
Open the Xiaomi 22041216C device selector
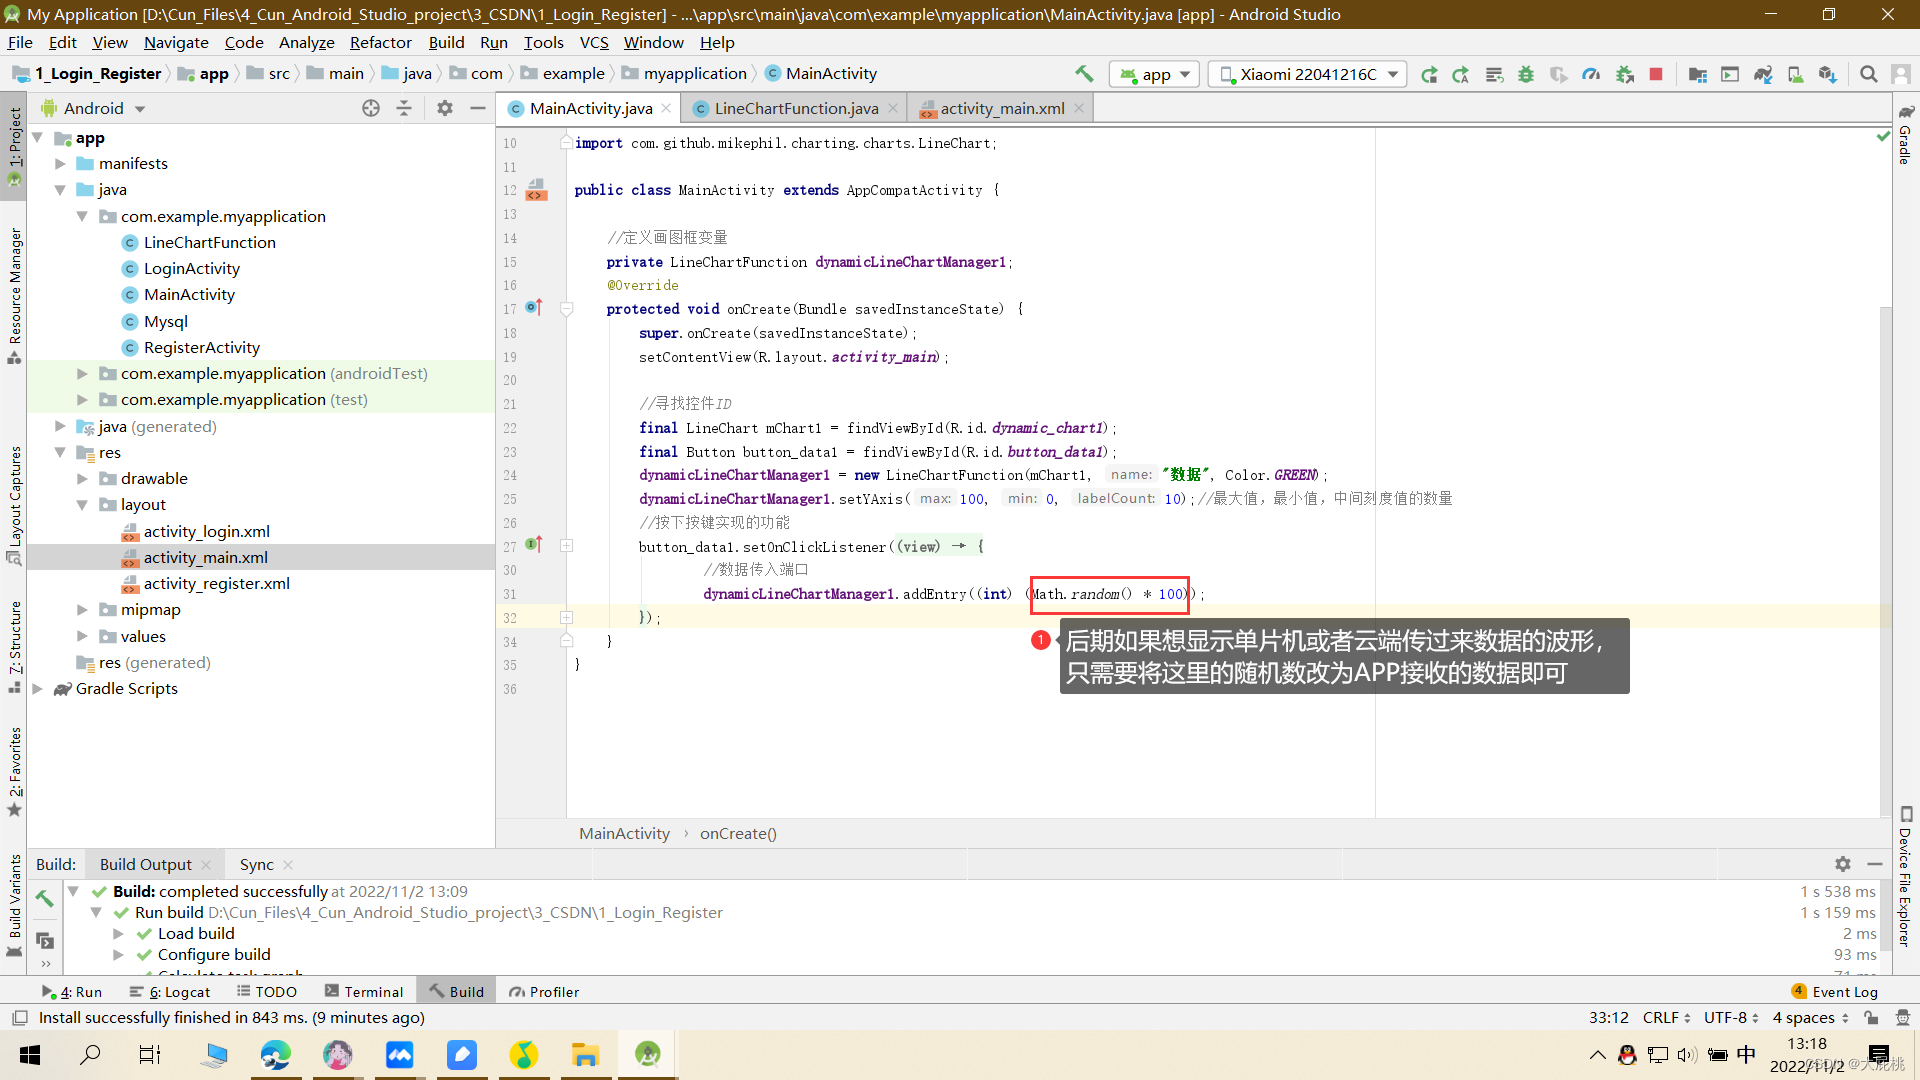[x=1305, y=74]
